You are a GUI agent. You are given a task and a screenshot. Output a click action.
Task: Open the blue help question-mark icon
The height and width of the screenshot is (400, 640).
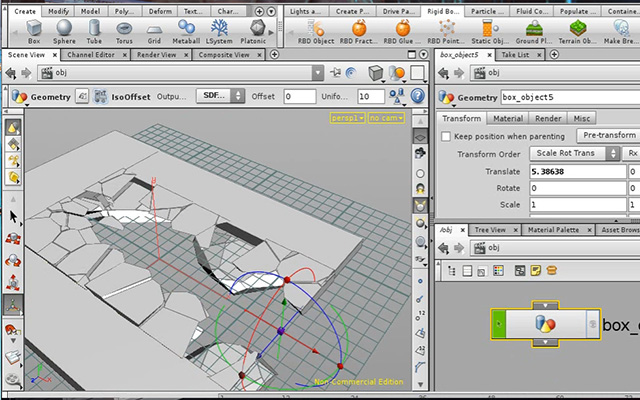tap(417, 96)
